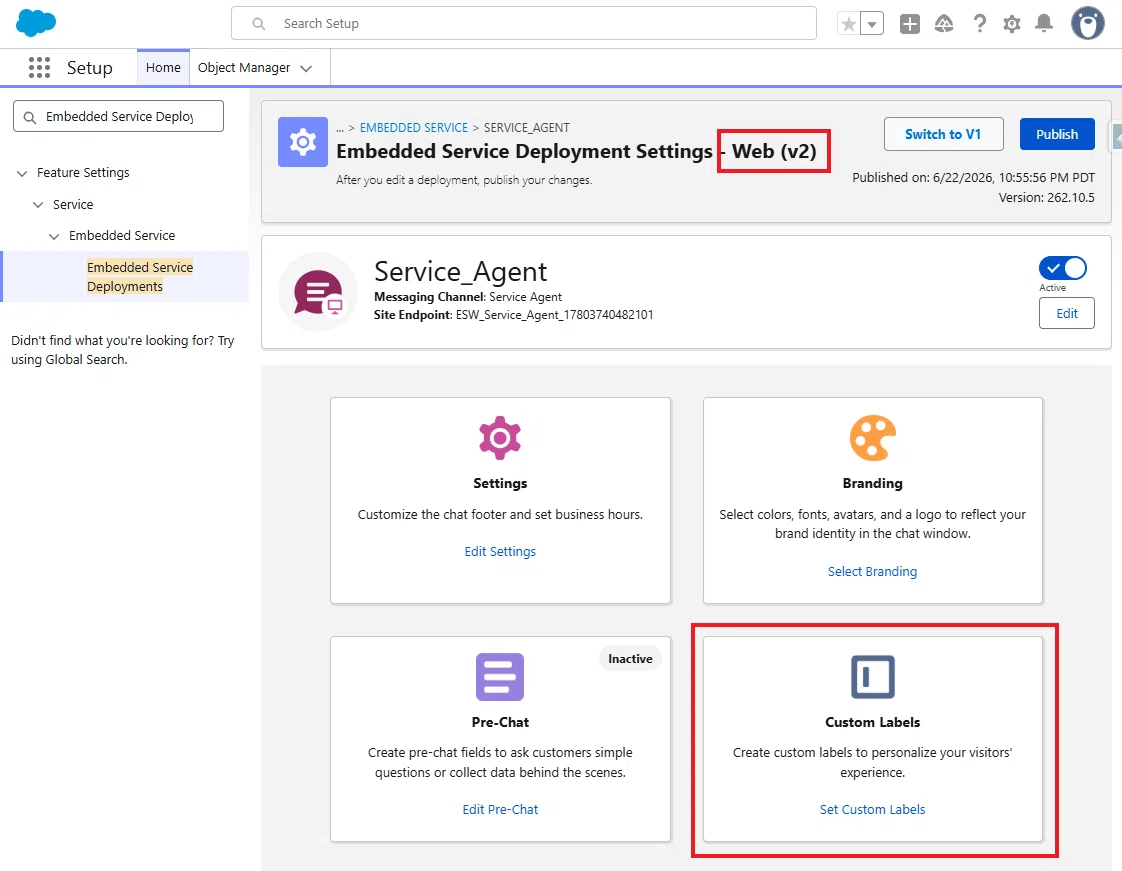
Task: Open the global create plus icon
Action: [909, 24]
